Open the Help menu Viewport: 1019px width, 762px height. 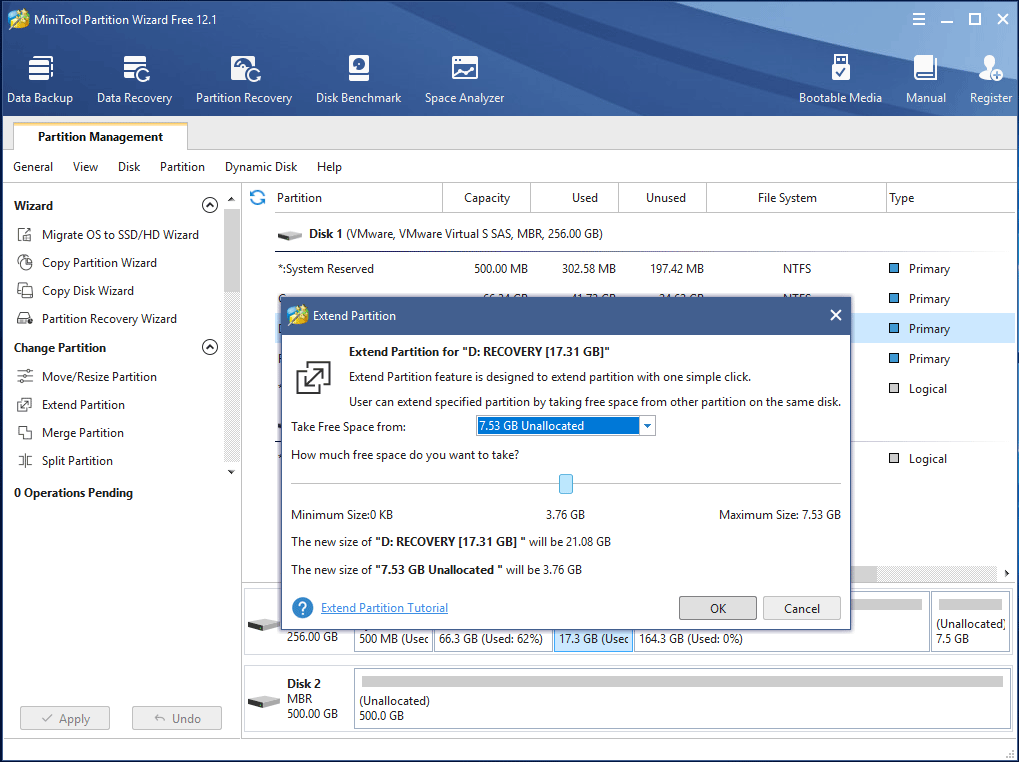point(329,167)
